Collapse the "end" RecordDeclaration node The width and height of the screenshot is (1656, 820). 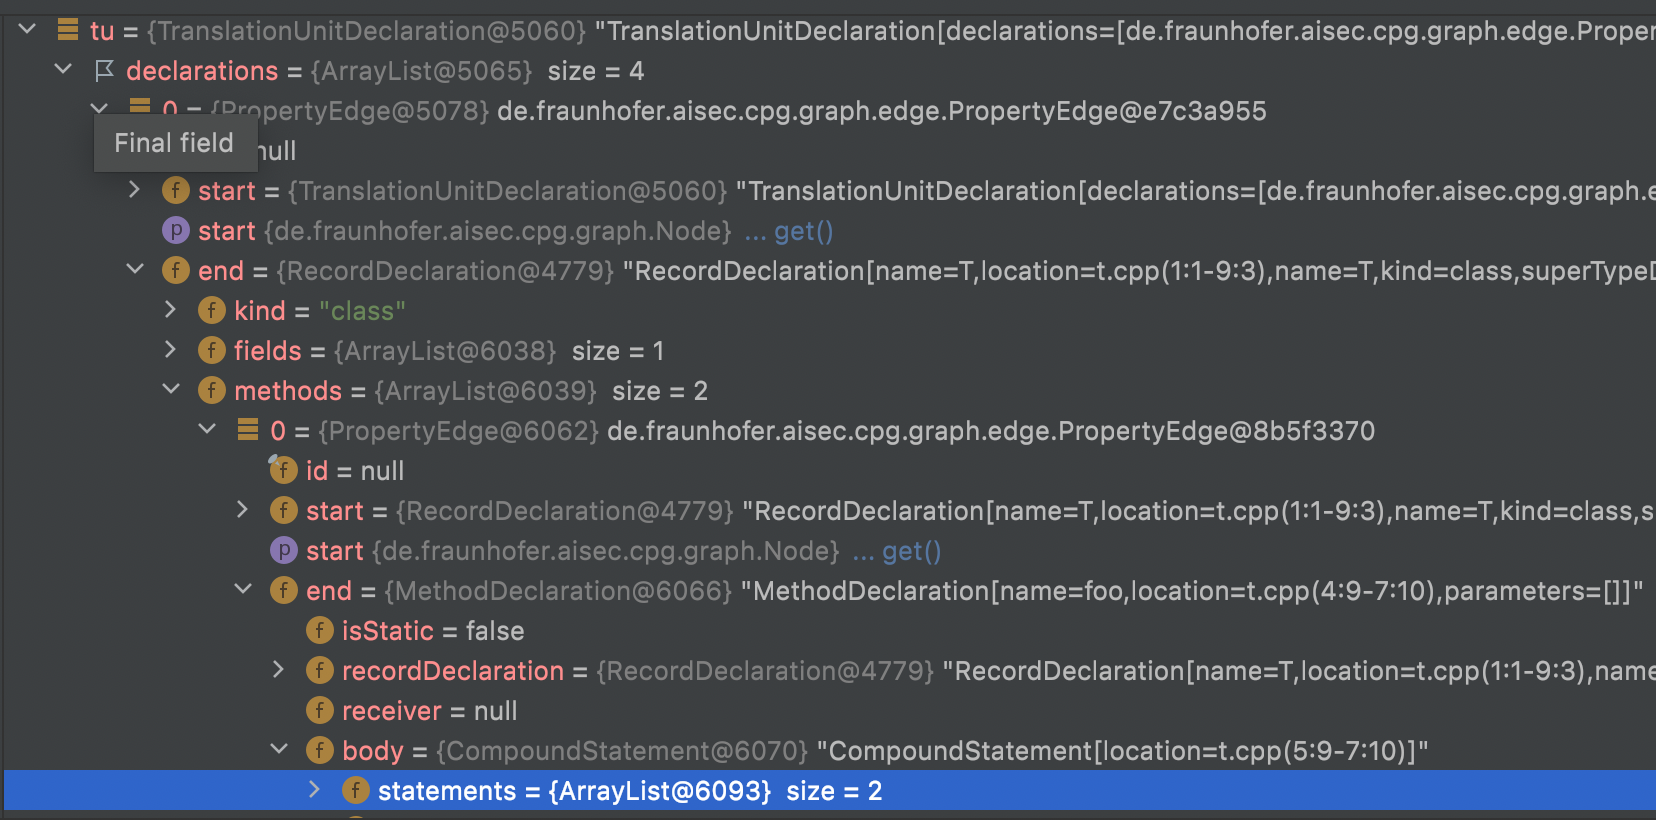[135, 270]
